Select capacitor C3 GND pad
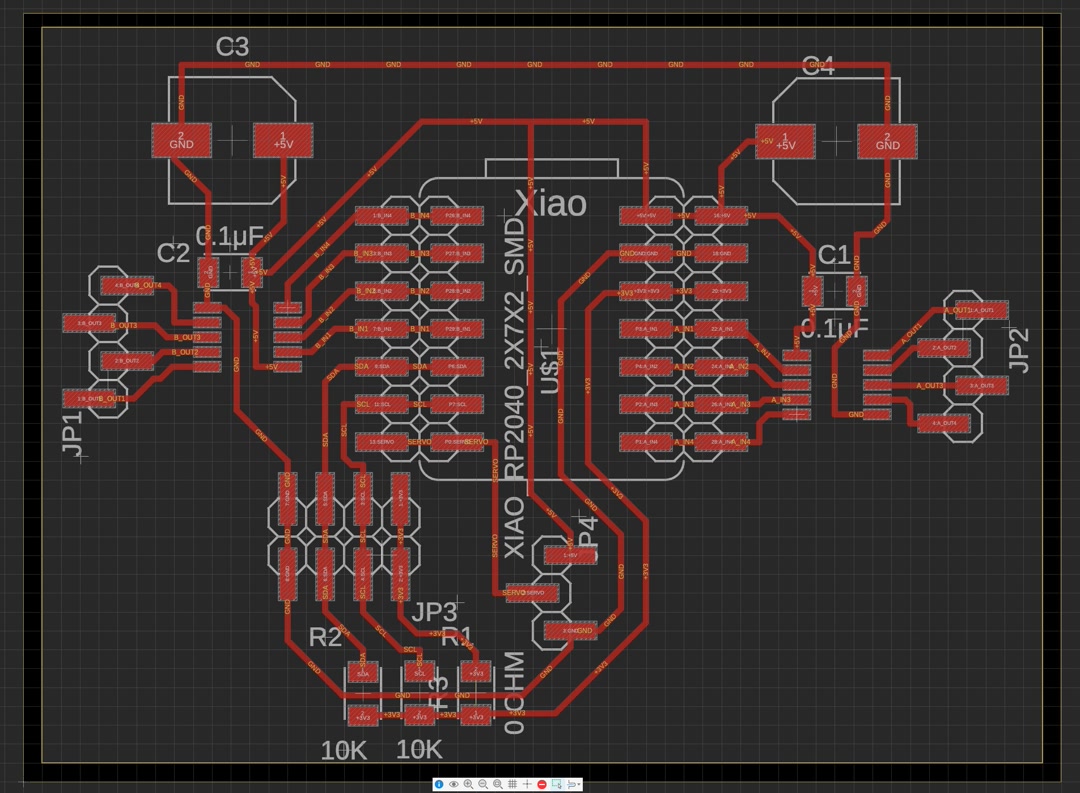1080x793 pixels. point(181,141)
